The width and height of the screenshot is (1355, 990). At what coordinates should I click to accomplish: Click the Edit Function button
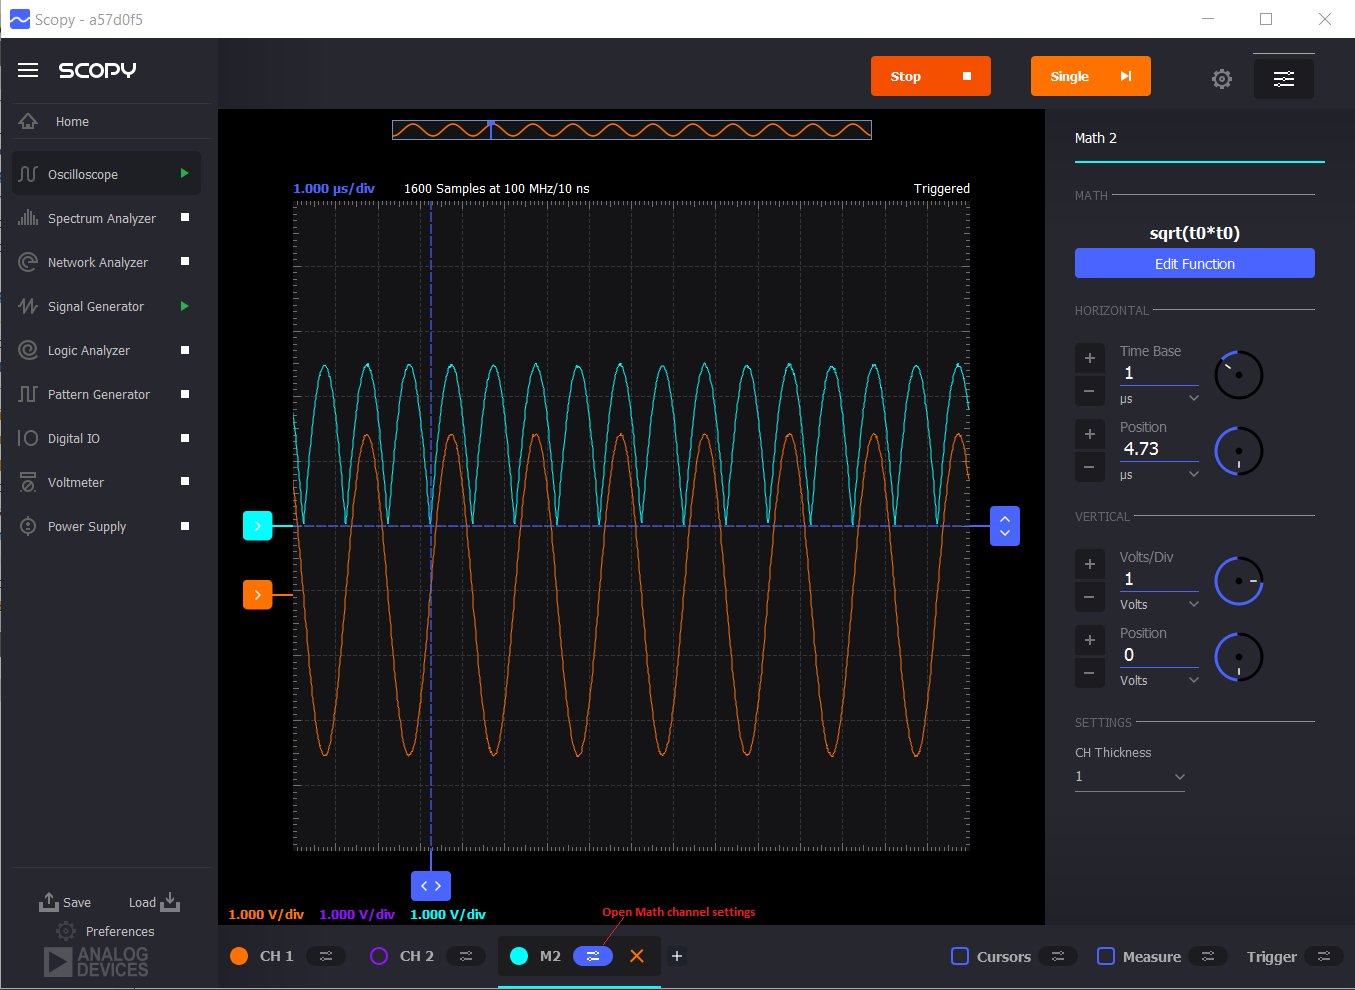click(1195, 263)
